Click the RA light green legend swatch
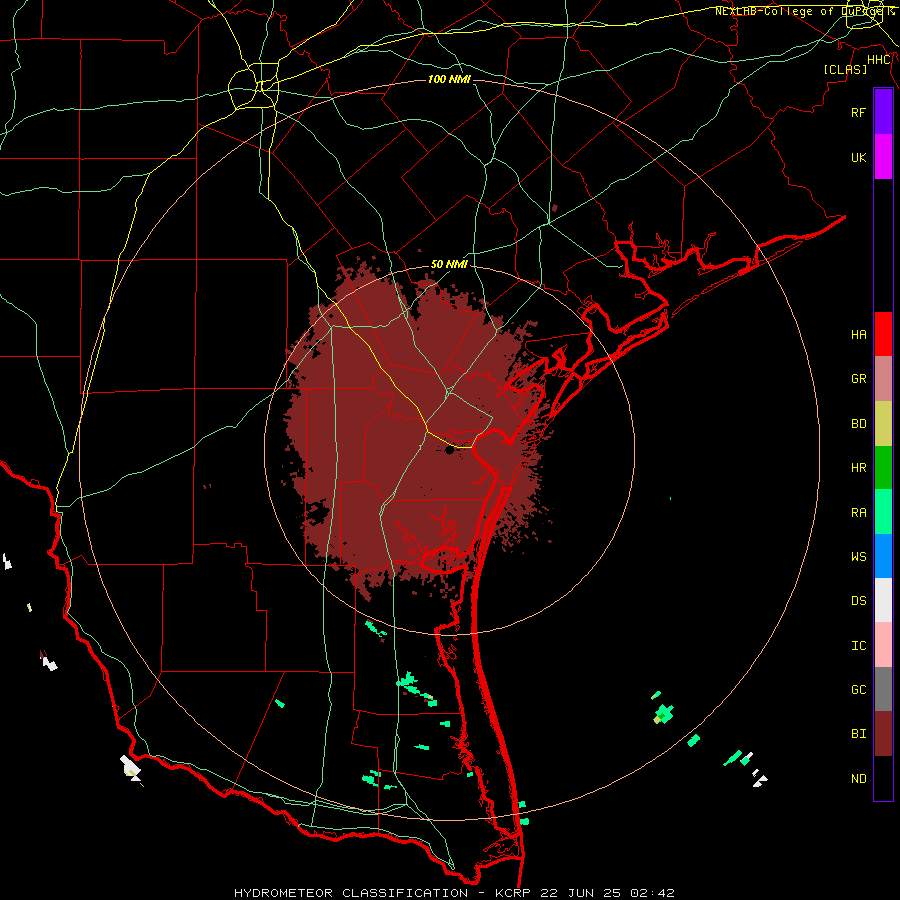The height and width of the screenshot is (900, 900). [883, 512]
